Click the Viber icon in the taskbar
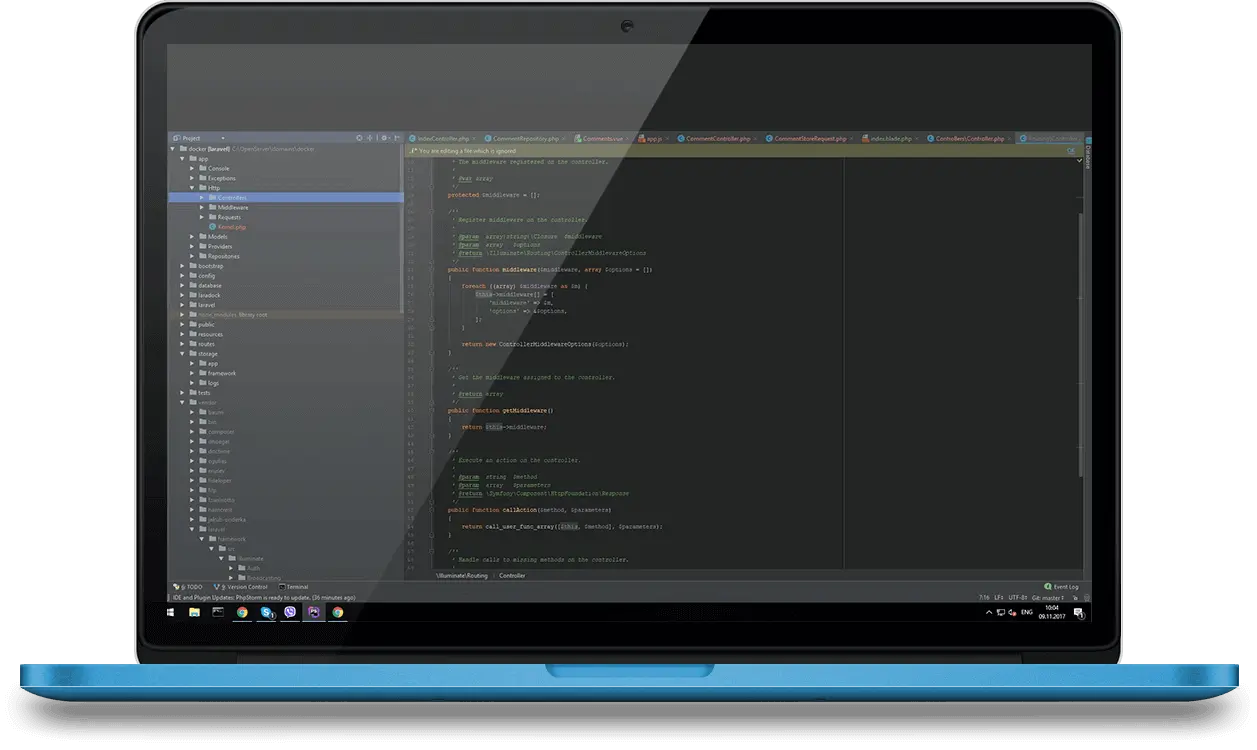The image size is (1257, 750). 290,612
